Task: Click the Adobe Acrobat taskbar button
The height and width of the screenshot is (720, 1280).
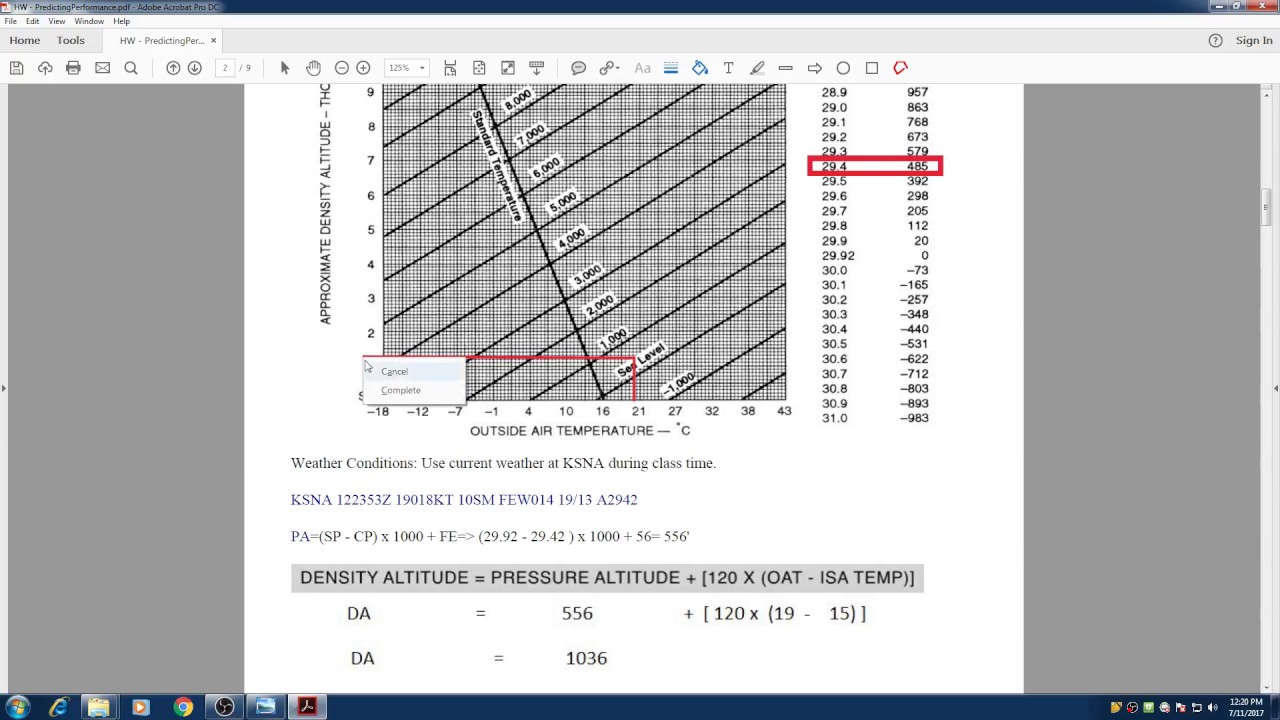Action: pos(307,707)
